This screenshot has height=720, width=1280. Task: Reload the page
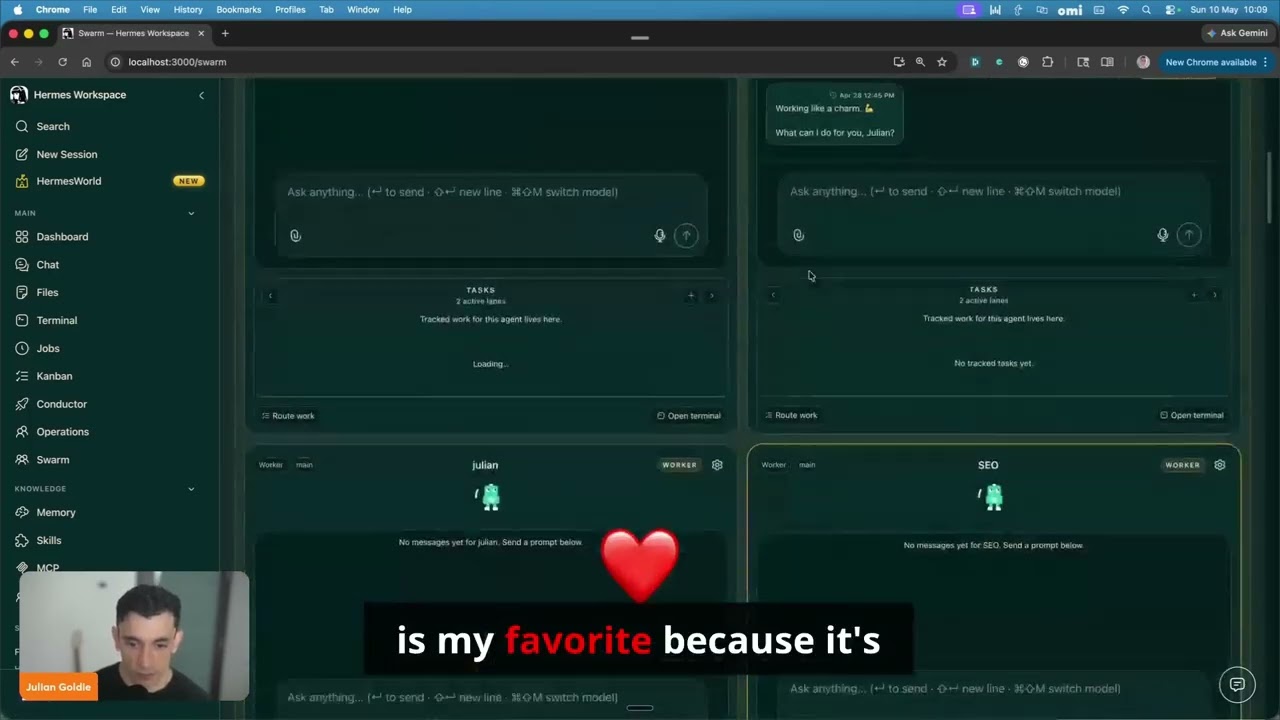pos(62,62)
